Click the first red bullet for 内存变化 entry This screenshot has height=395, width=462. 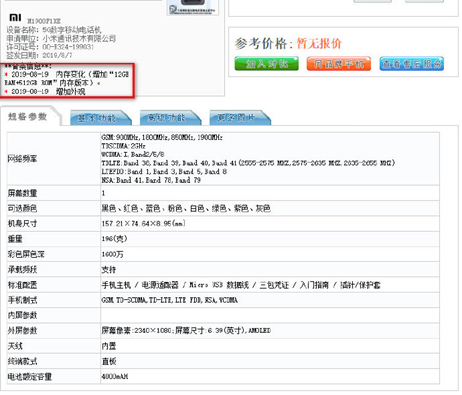(6, 74)
